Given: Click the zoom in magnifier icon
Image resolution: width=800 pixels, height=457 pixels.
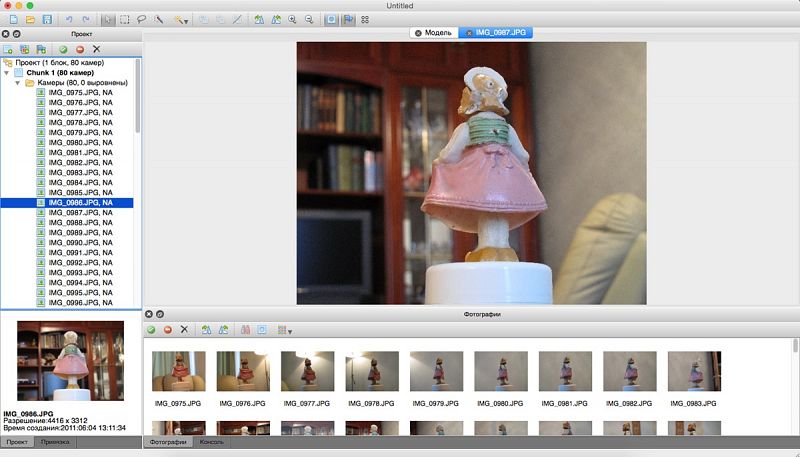Looking at the screenshot, I should click(291, 20).
